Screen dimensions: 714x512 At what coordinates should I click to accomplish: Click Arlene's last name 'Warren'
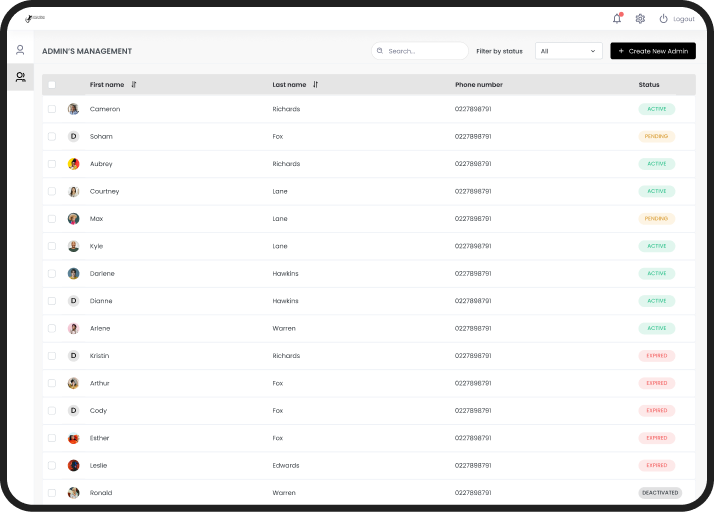[284, 328]
